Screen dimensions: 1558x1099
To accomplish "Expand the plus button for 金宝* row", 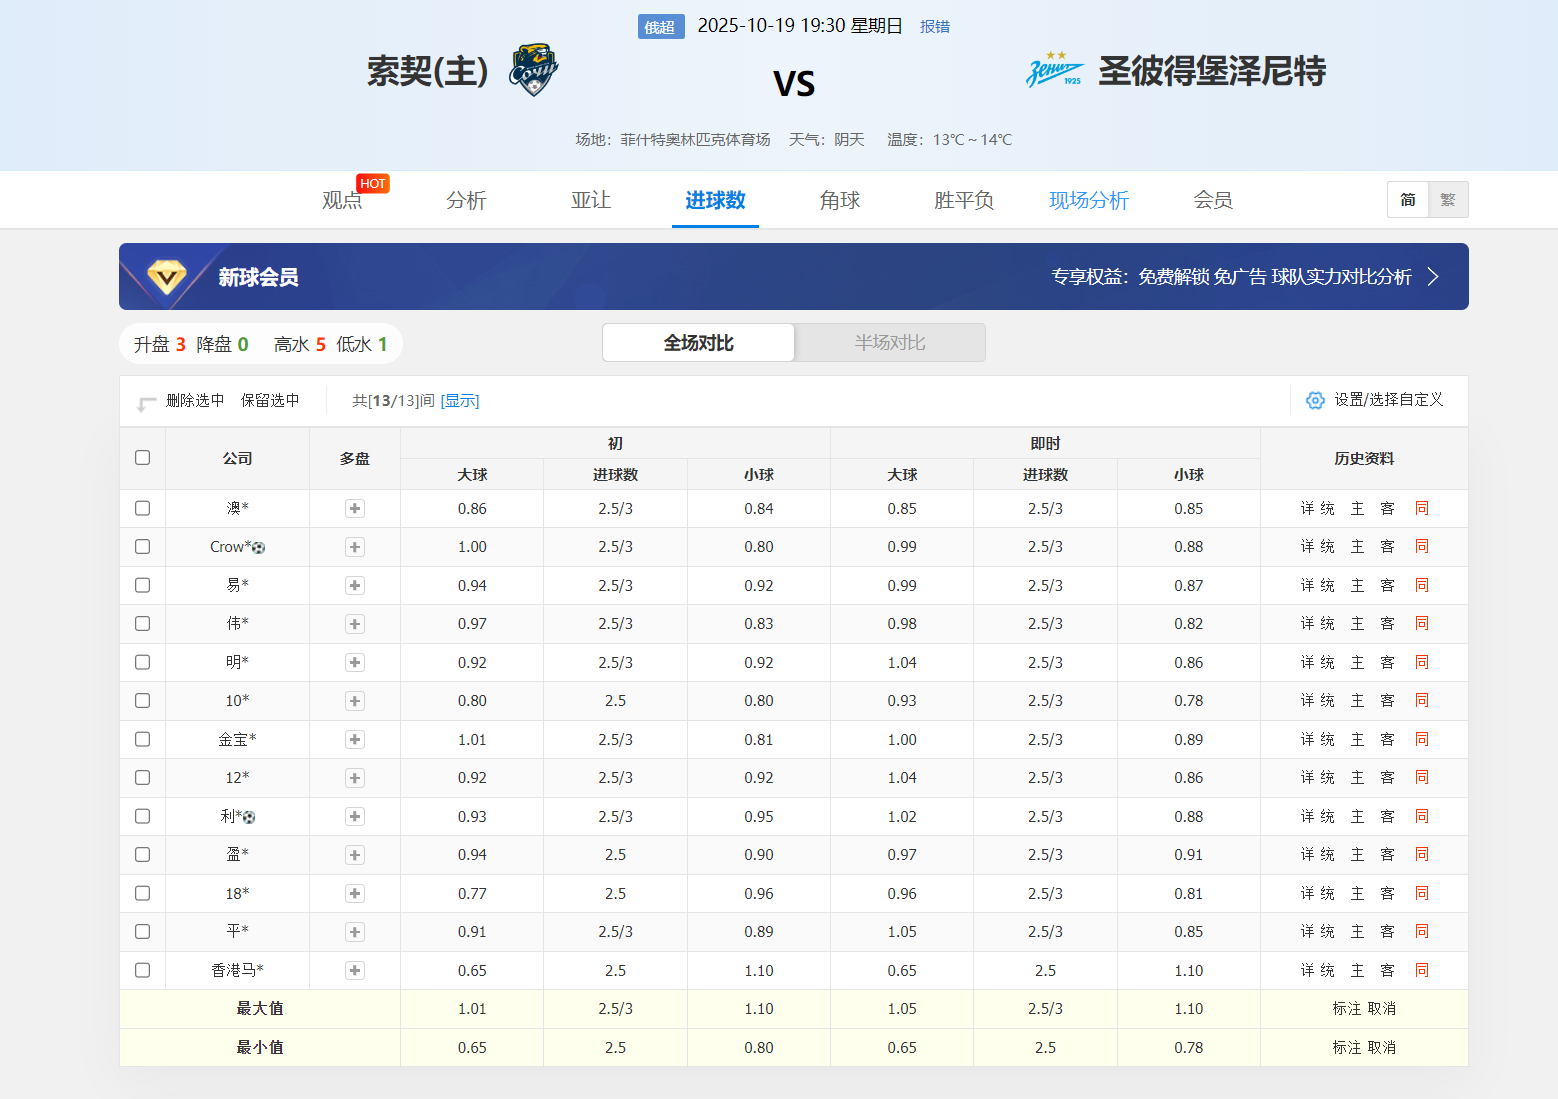I will [x=355, y=740].
